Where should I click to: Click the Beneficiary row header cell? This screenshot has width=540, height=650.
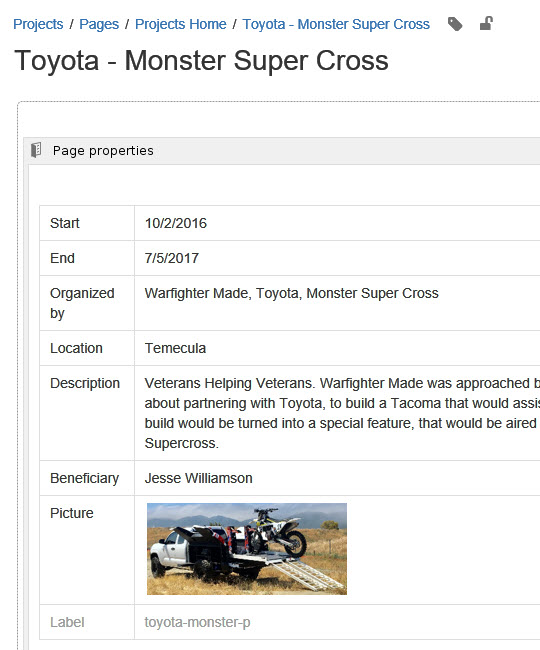(87, 478)
